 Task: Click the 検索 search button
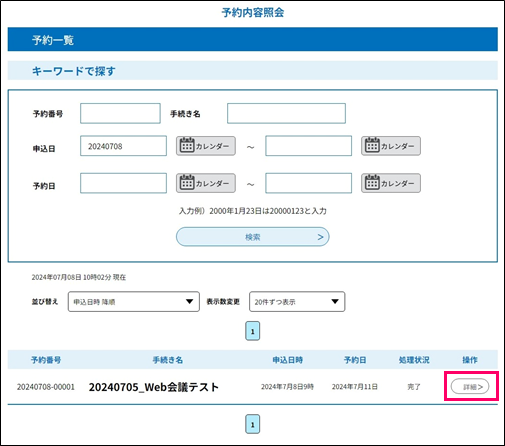click(x=253, y=237)
